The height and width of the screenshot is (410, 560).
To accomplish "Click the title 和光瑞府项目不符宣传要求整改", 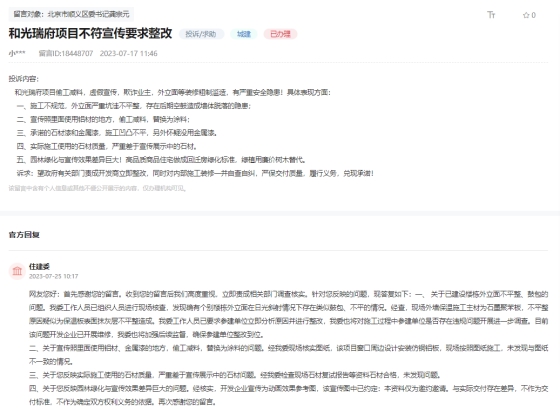I will point(90,33).
